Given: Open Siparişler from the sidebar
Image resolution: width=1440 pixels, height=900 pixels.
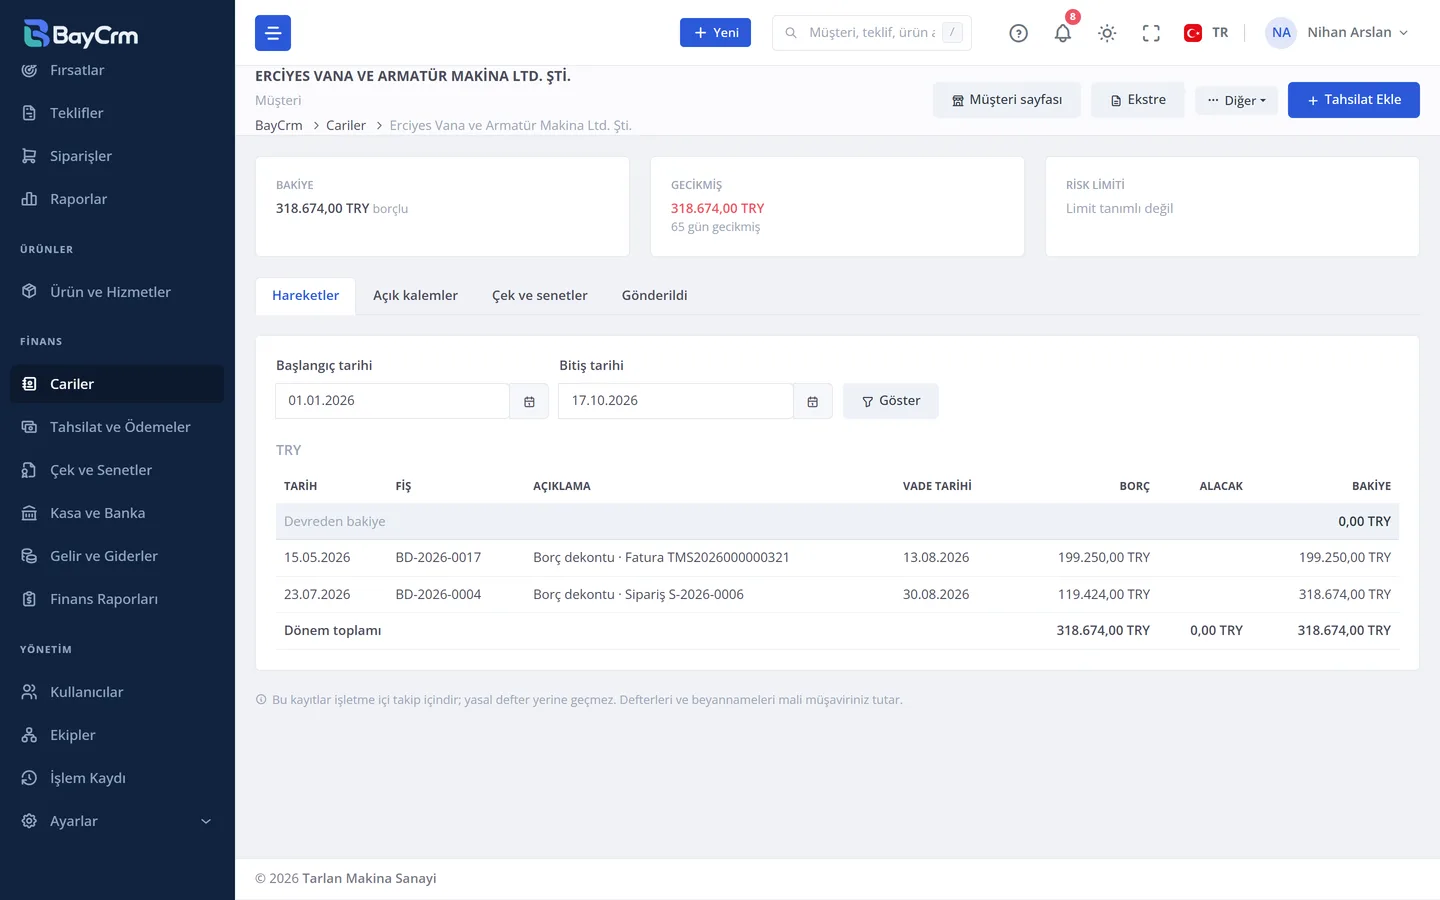Looking at the screenshot, I should click(x=117, y=156).
